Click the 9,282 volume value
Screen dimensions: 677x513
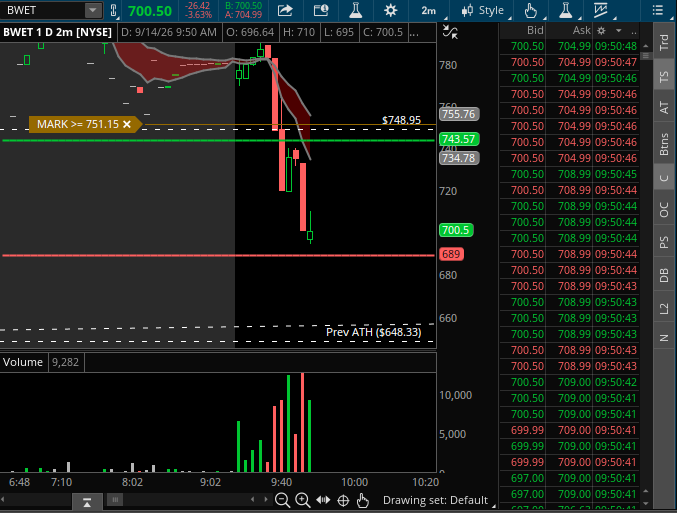point(66,362)
